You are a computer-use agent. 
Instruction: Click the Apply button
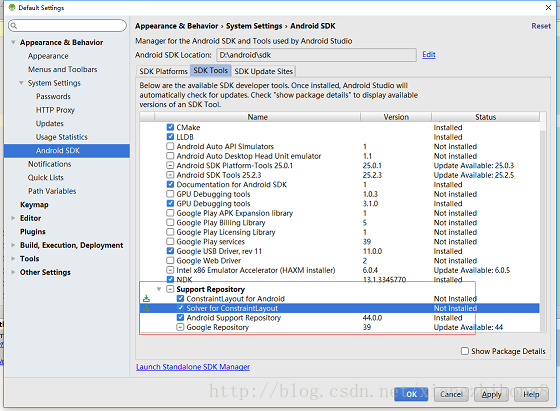pos(491,394)
